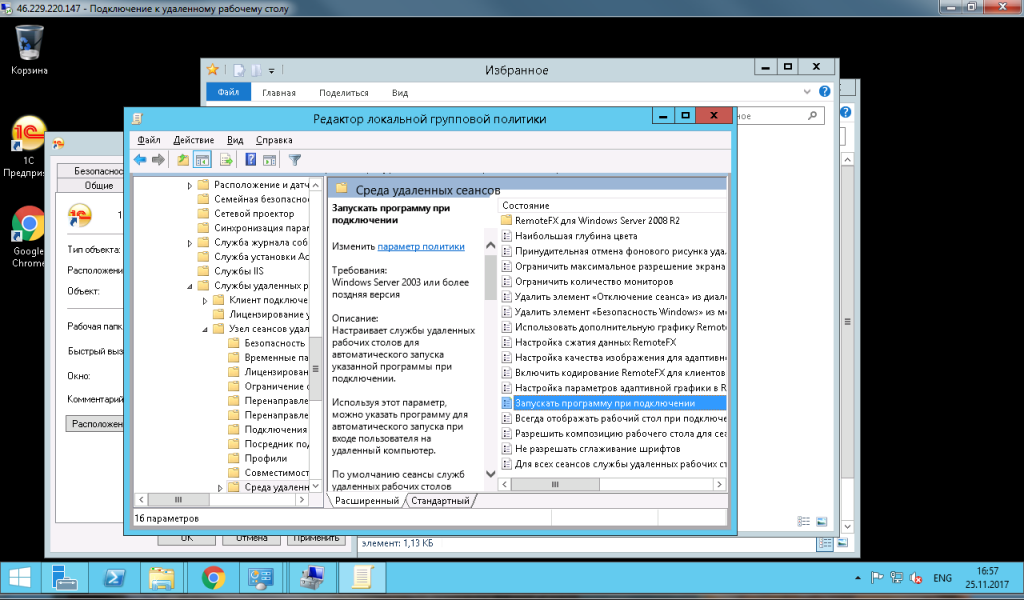This screenshot has width=1024, height=600.
Task: Click the Filter funnel icon
Action: pos(295,160)
